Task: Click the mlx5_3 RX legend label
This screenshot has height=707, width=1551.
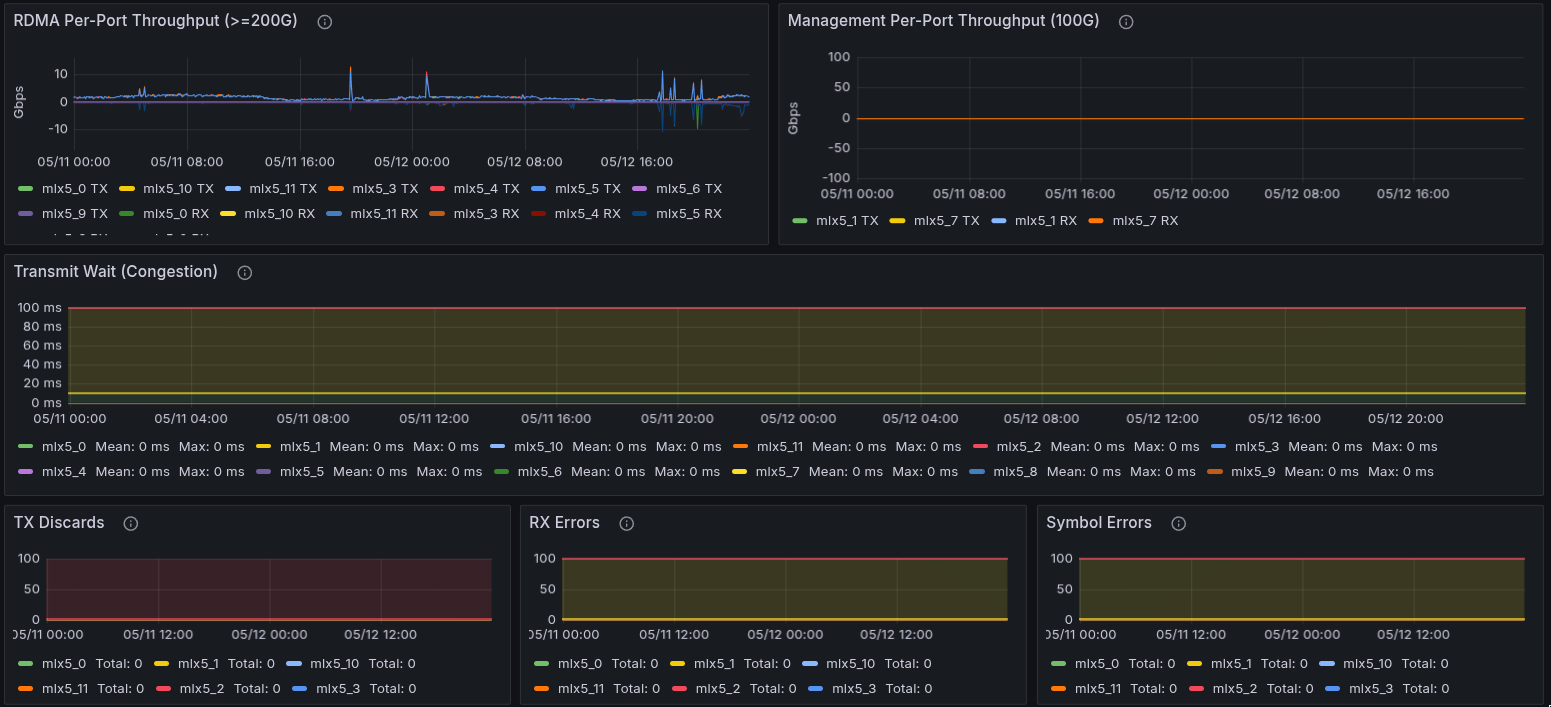Action: click(x=486, y=213)
